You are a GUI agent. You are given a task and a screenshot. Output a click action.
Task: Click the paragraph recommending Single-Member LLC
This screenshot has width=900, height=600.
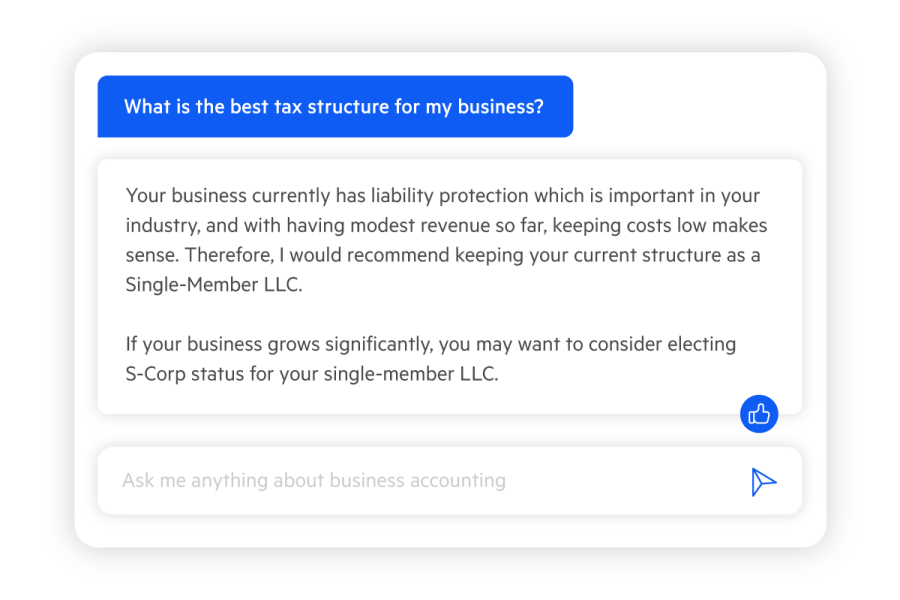click(447, 240)
